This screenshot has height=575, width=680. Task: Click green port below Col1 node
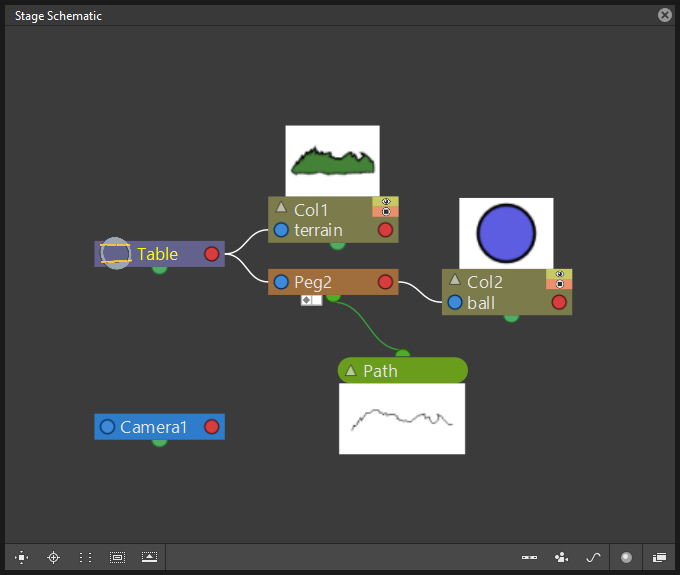coord(337,245)
